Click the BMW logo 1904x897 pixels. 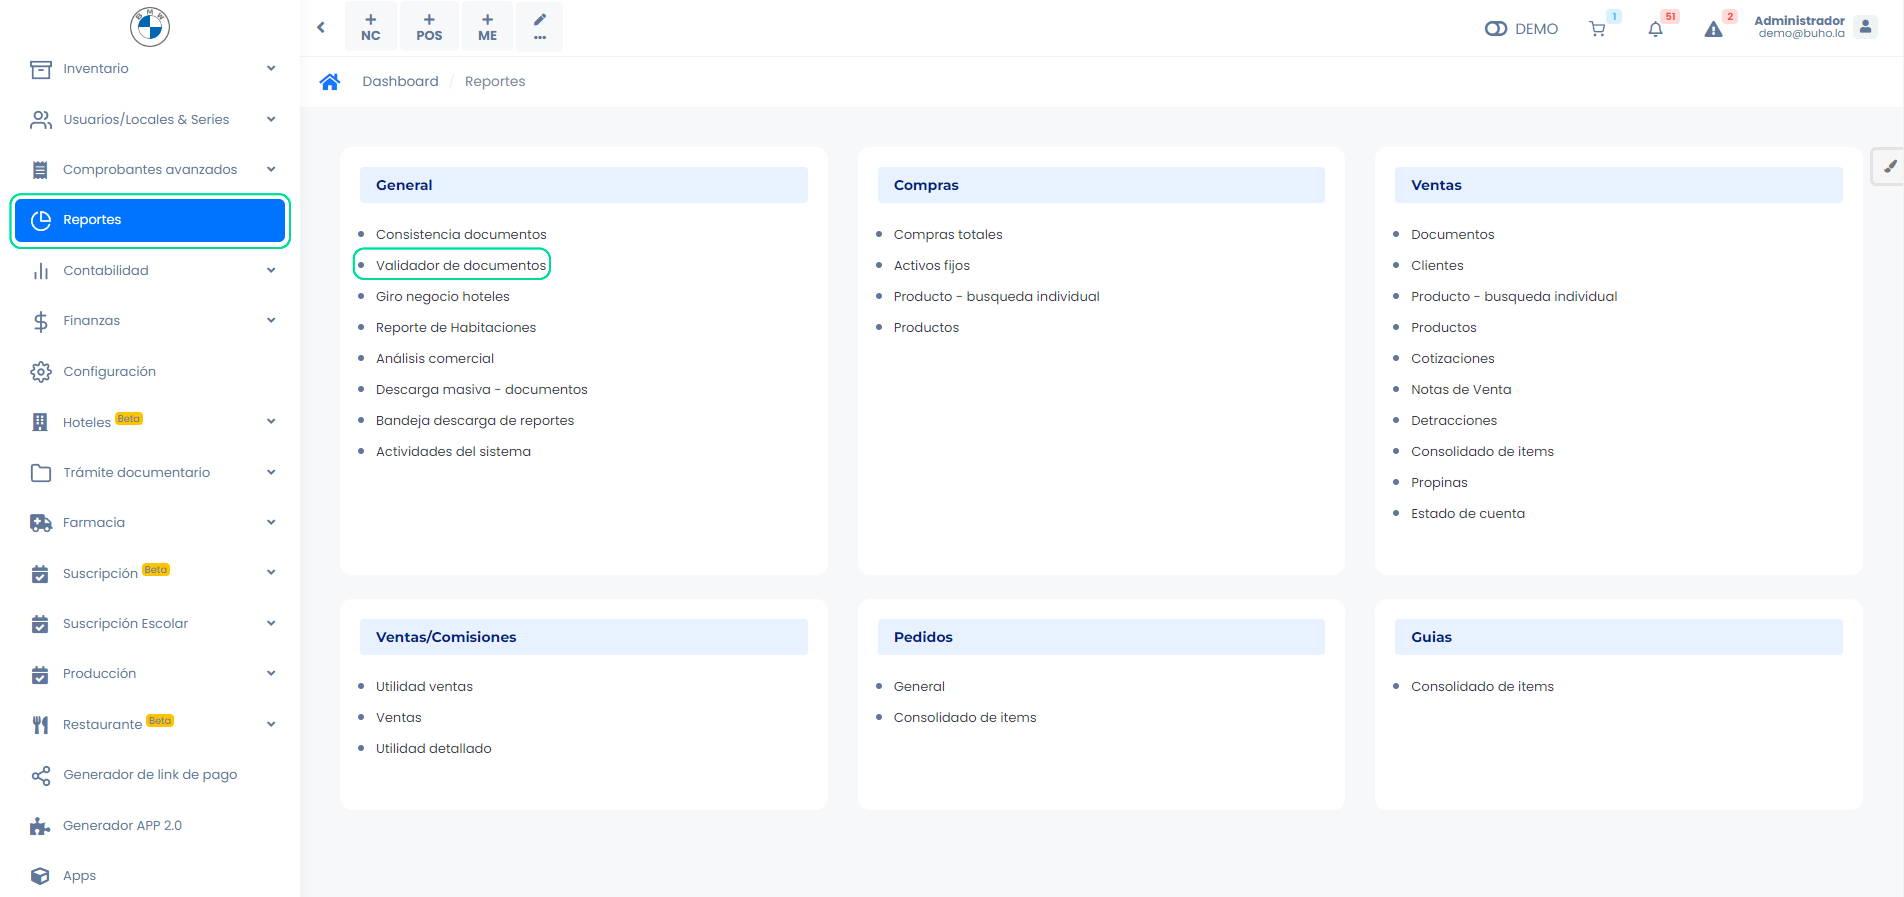coord(150,27)
